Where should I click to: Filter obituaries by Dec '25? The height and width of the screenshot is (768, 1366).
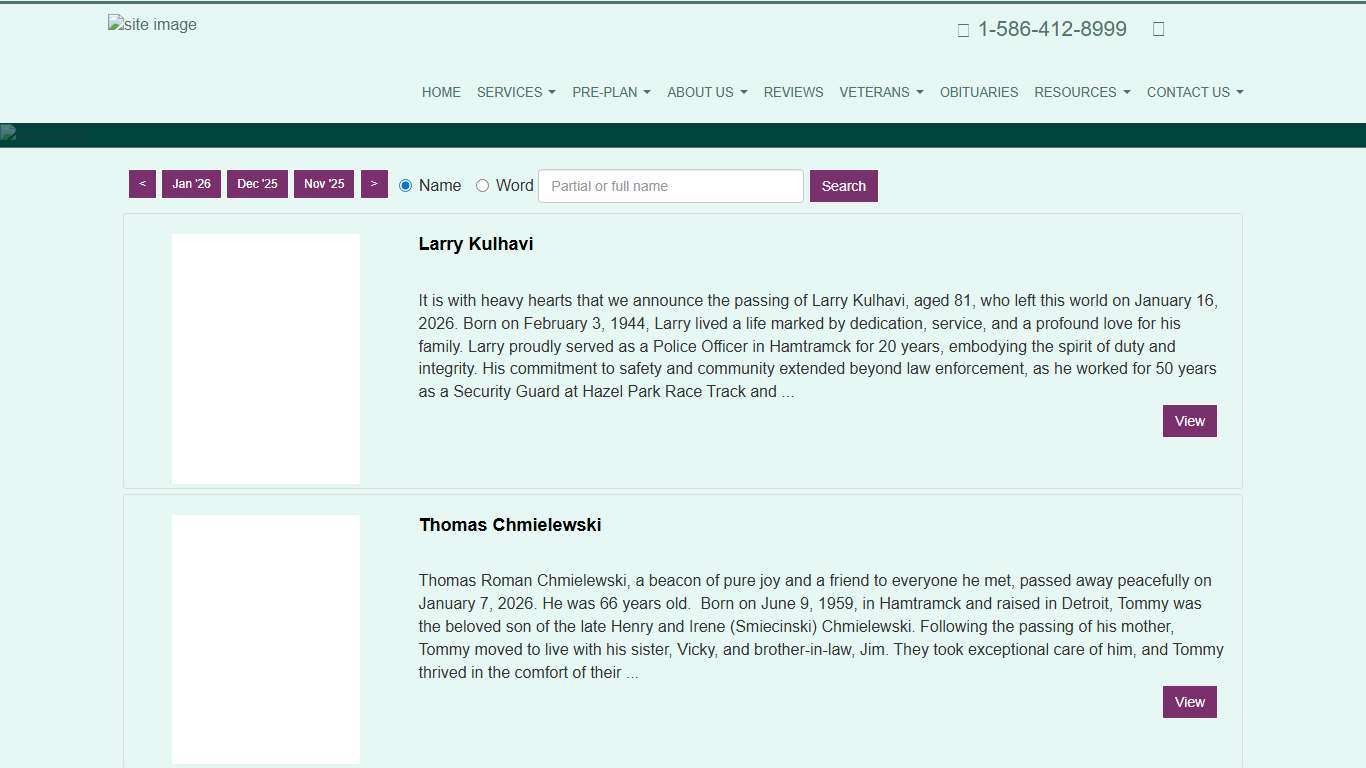(x=257, y=184)
